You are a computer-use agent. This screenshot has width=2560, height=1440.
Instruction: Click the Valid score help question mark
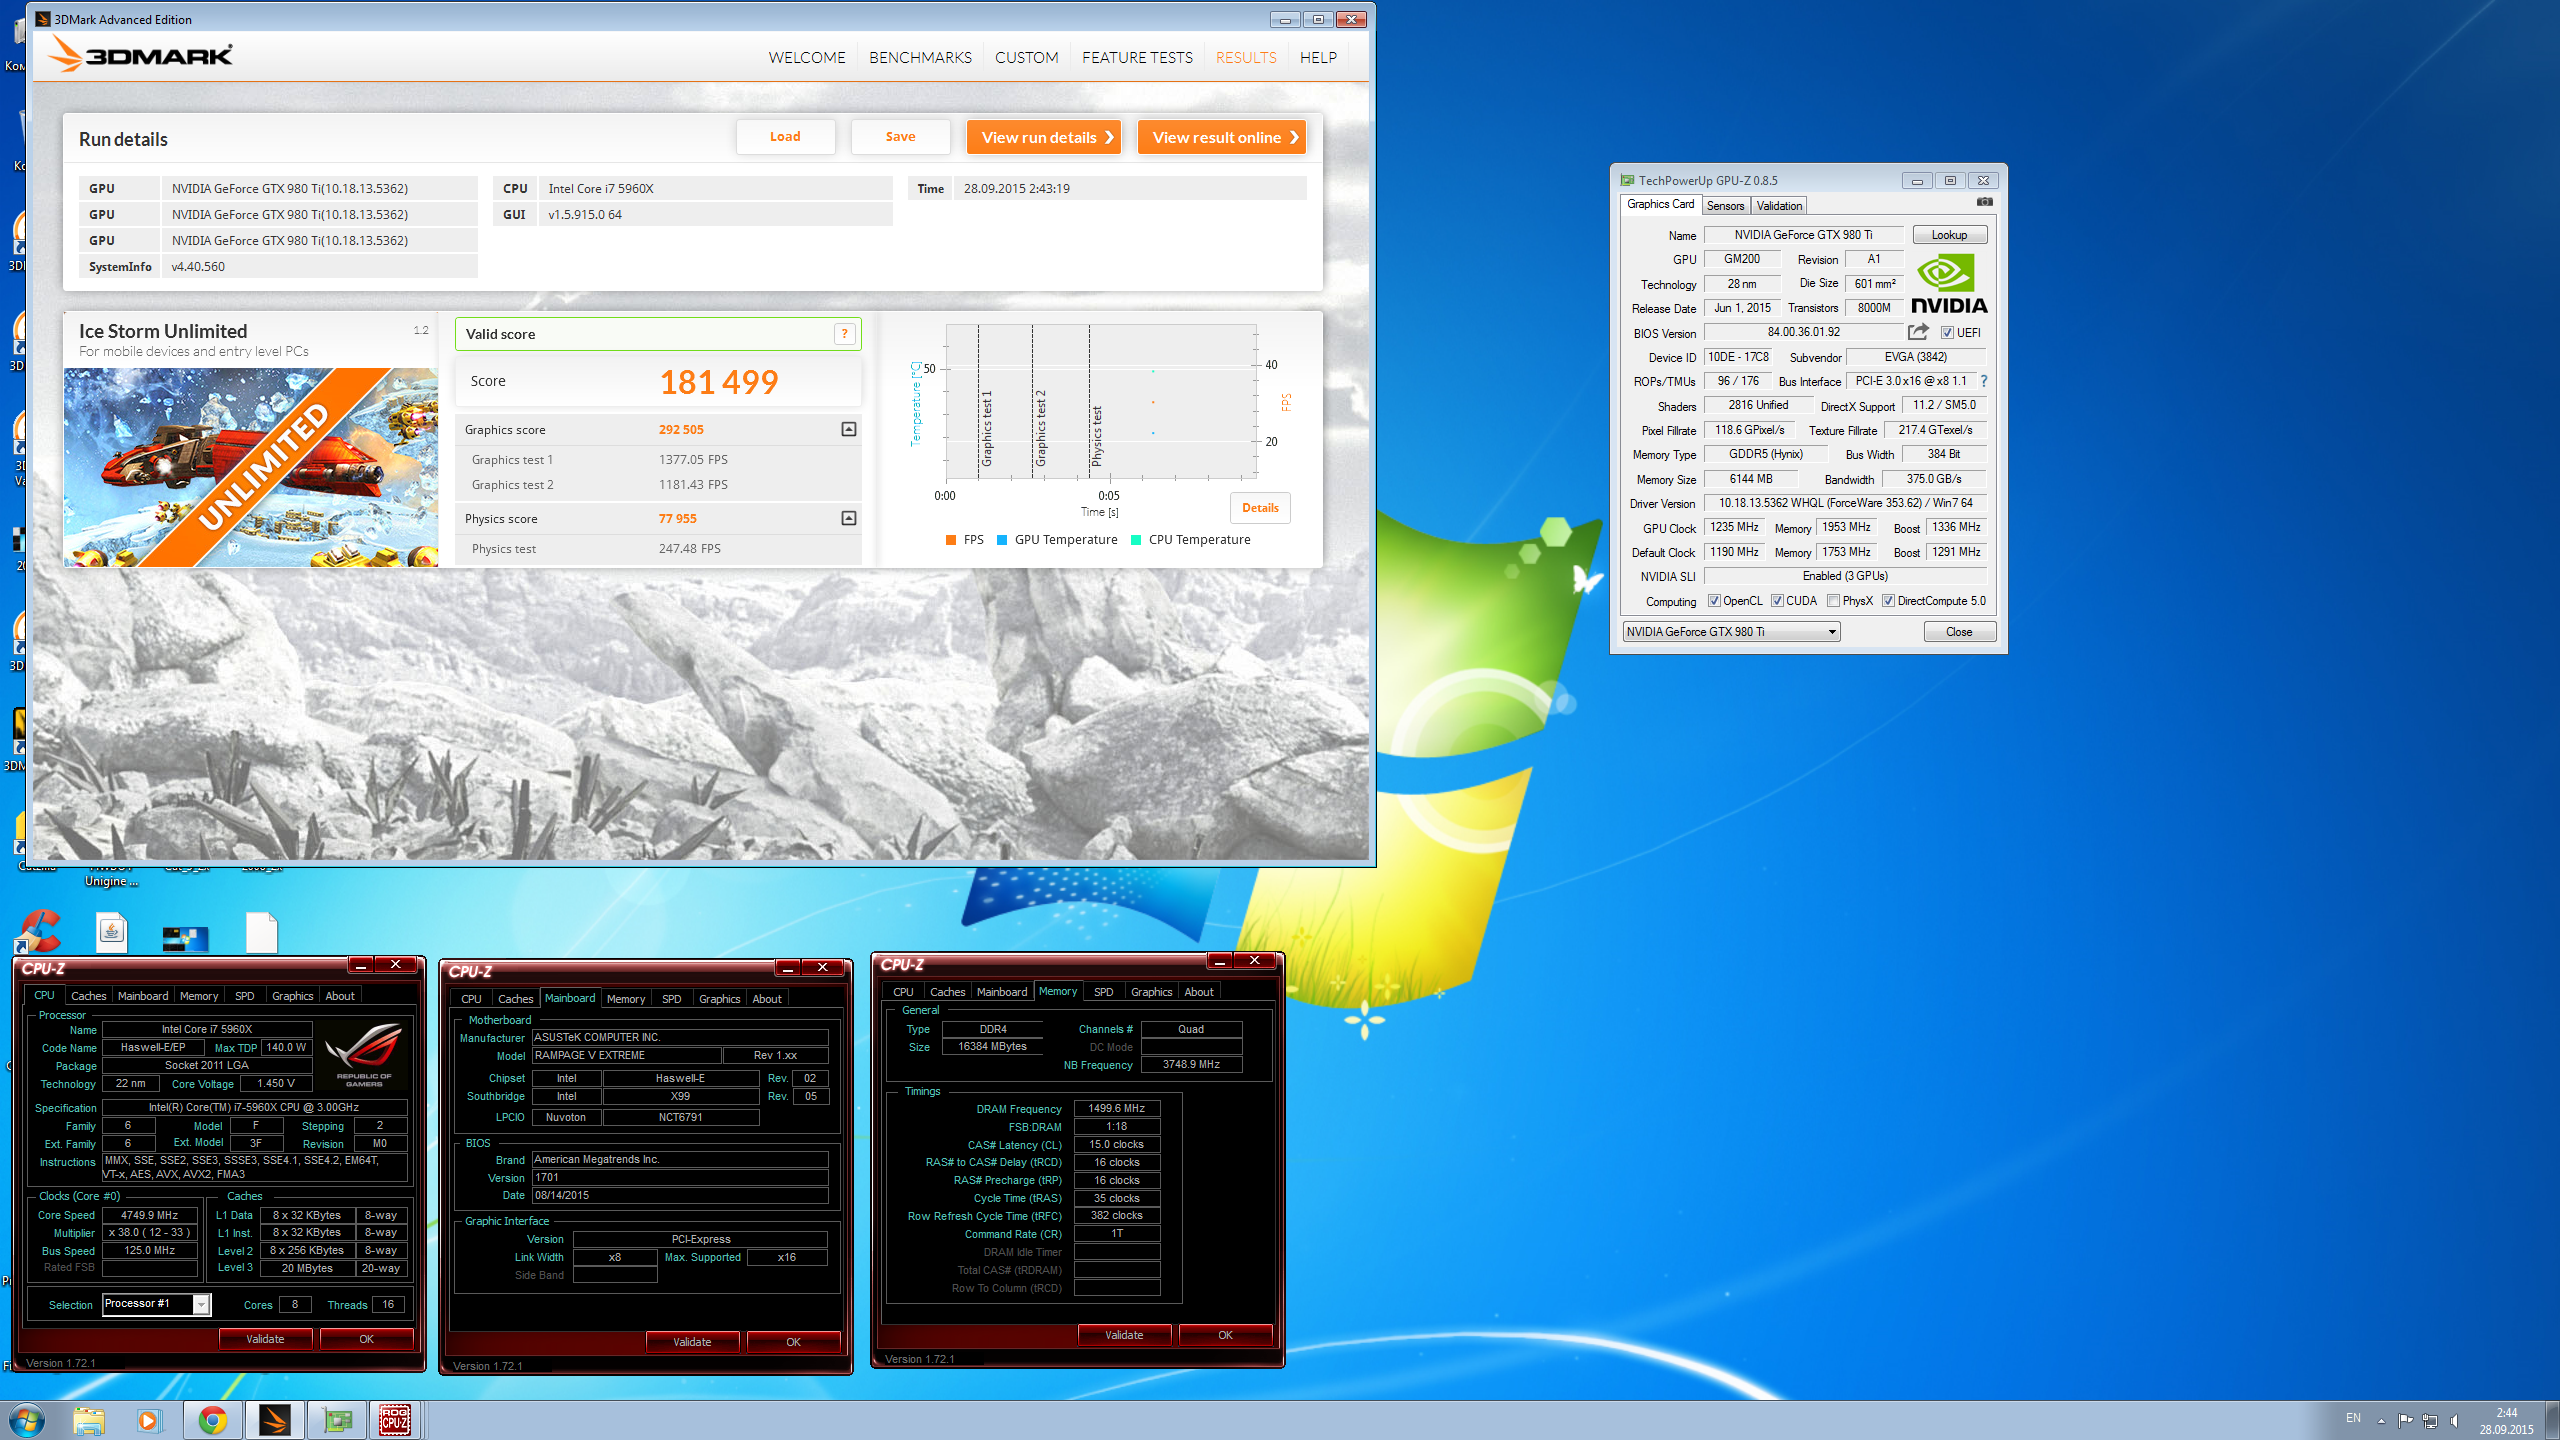coord(844,334)
